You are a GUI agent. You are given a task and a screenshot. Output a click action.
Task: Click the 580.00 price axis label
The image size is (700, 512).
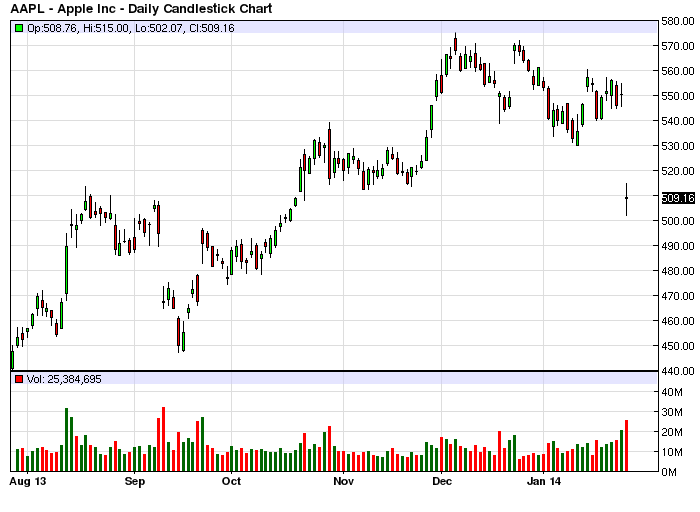click(678, 21)
